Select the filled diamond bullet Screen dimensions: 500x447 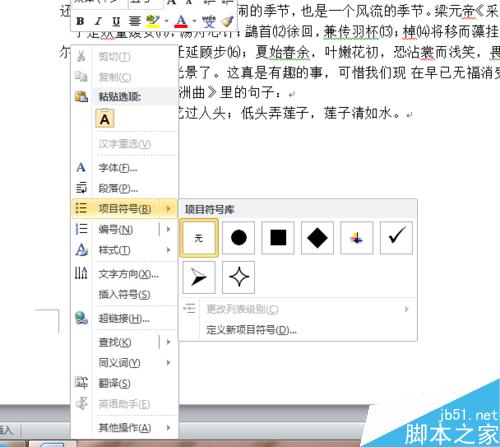317,238
